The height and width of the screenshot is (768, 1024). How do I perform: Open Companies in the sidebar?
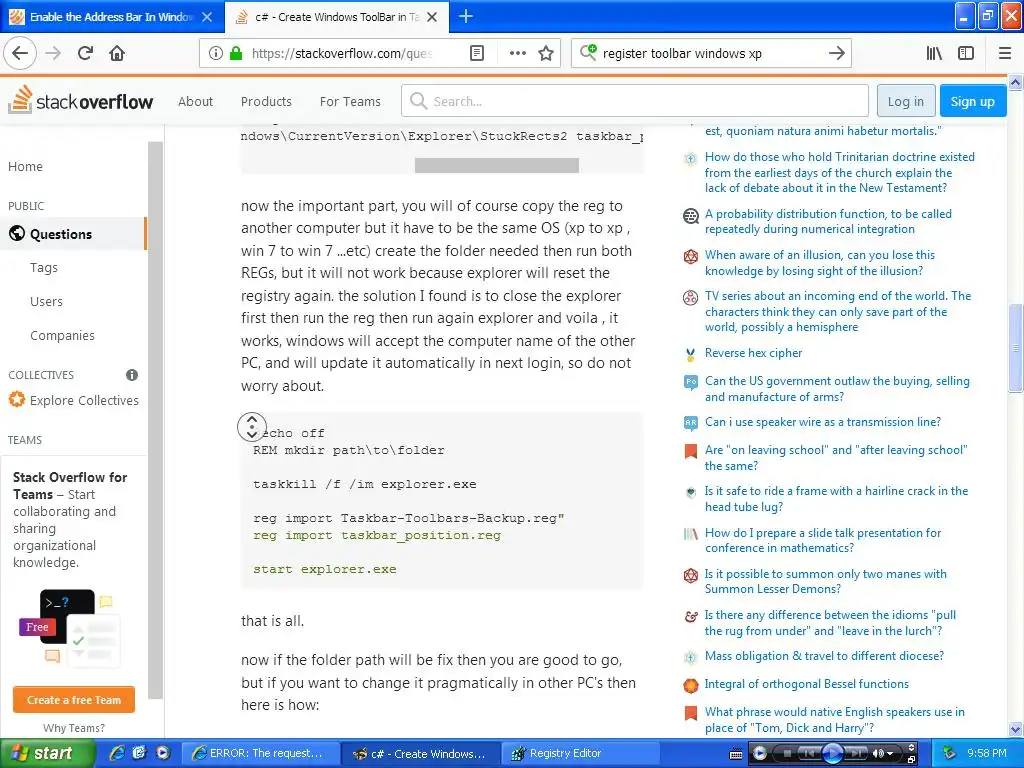coord(62,336)
